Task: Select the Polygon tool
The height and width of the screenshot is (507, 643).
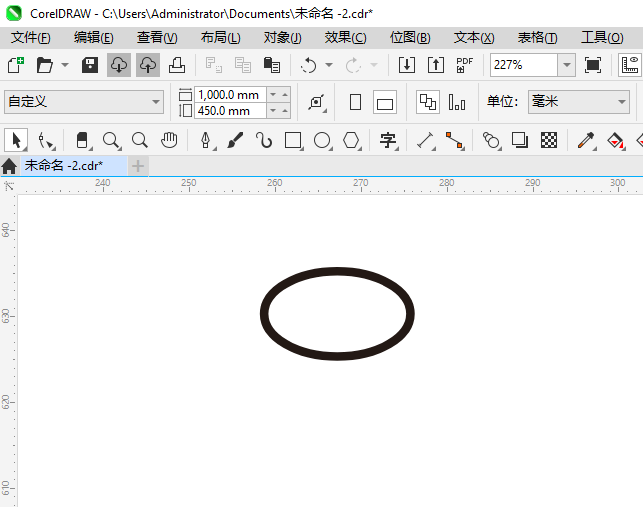Action: pos(352,140)
